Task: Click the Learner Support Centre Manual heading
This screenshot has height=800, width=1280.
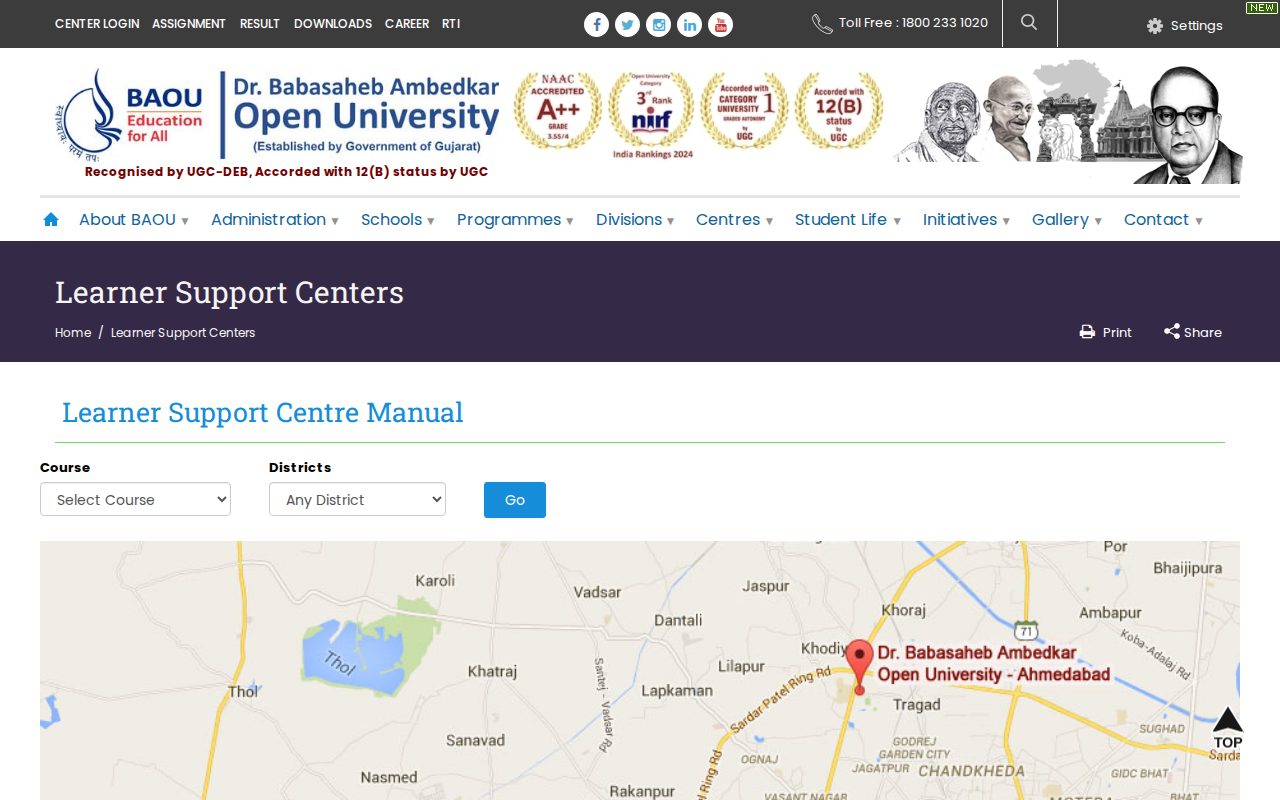Action: coord(262,412)
